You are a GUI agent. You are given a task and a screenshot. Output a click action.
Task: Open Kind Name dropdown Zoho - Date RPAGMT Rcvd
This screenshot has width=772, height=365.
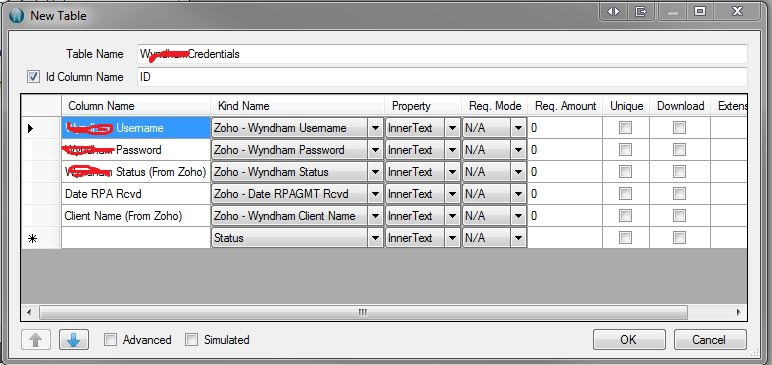point(376,194)
